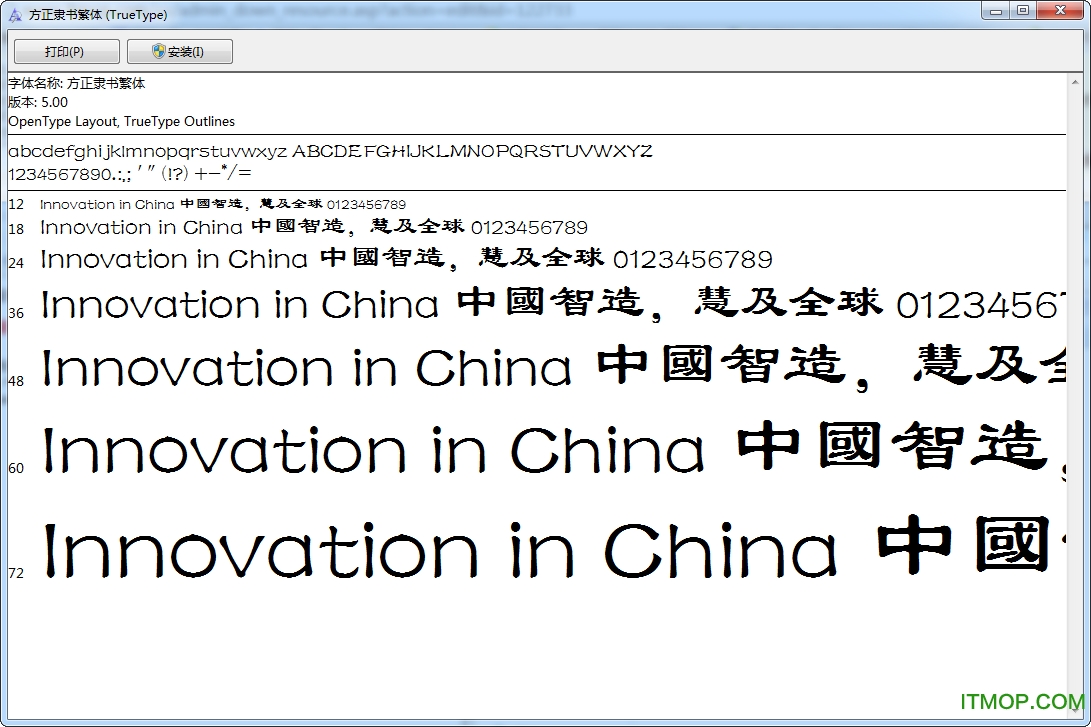Select the 72 point size label
This screenshot has width=1091, height=727.
pos(16,573)
